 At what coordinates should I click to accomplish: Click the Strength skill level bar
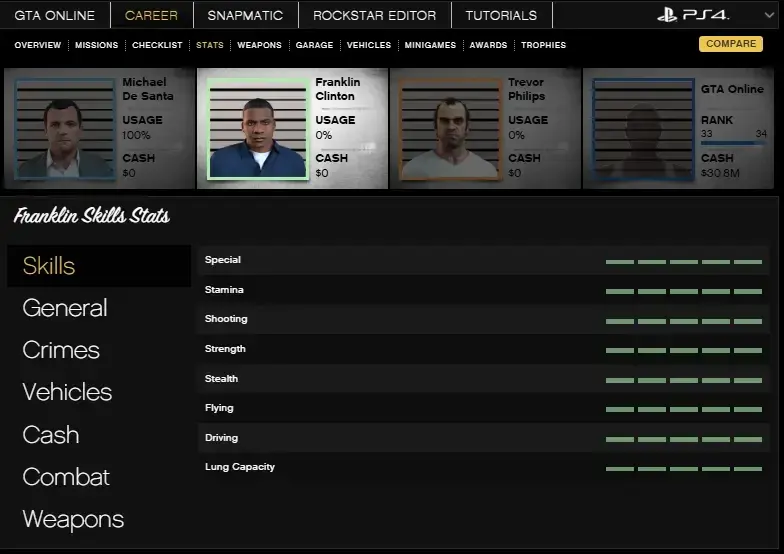coord(684,350)
